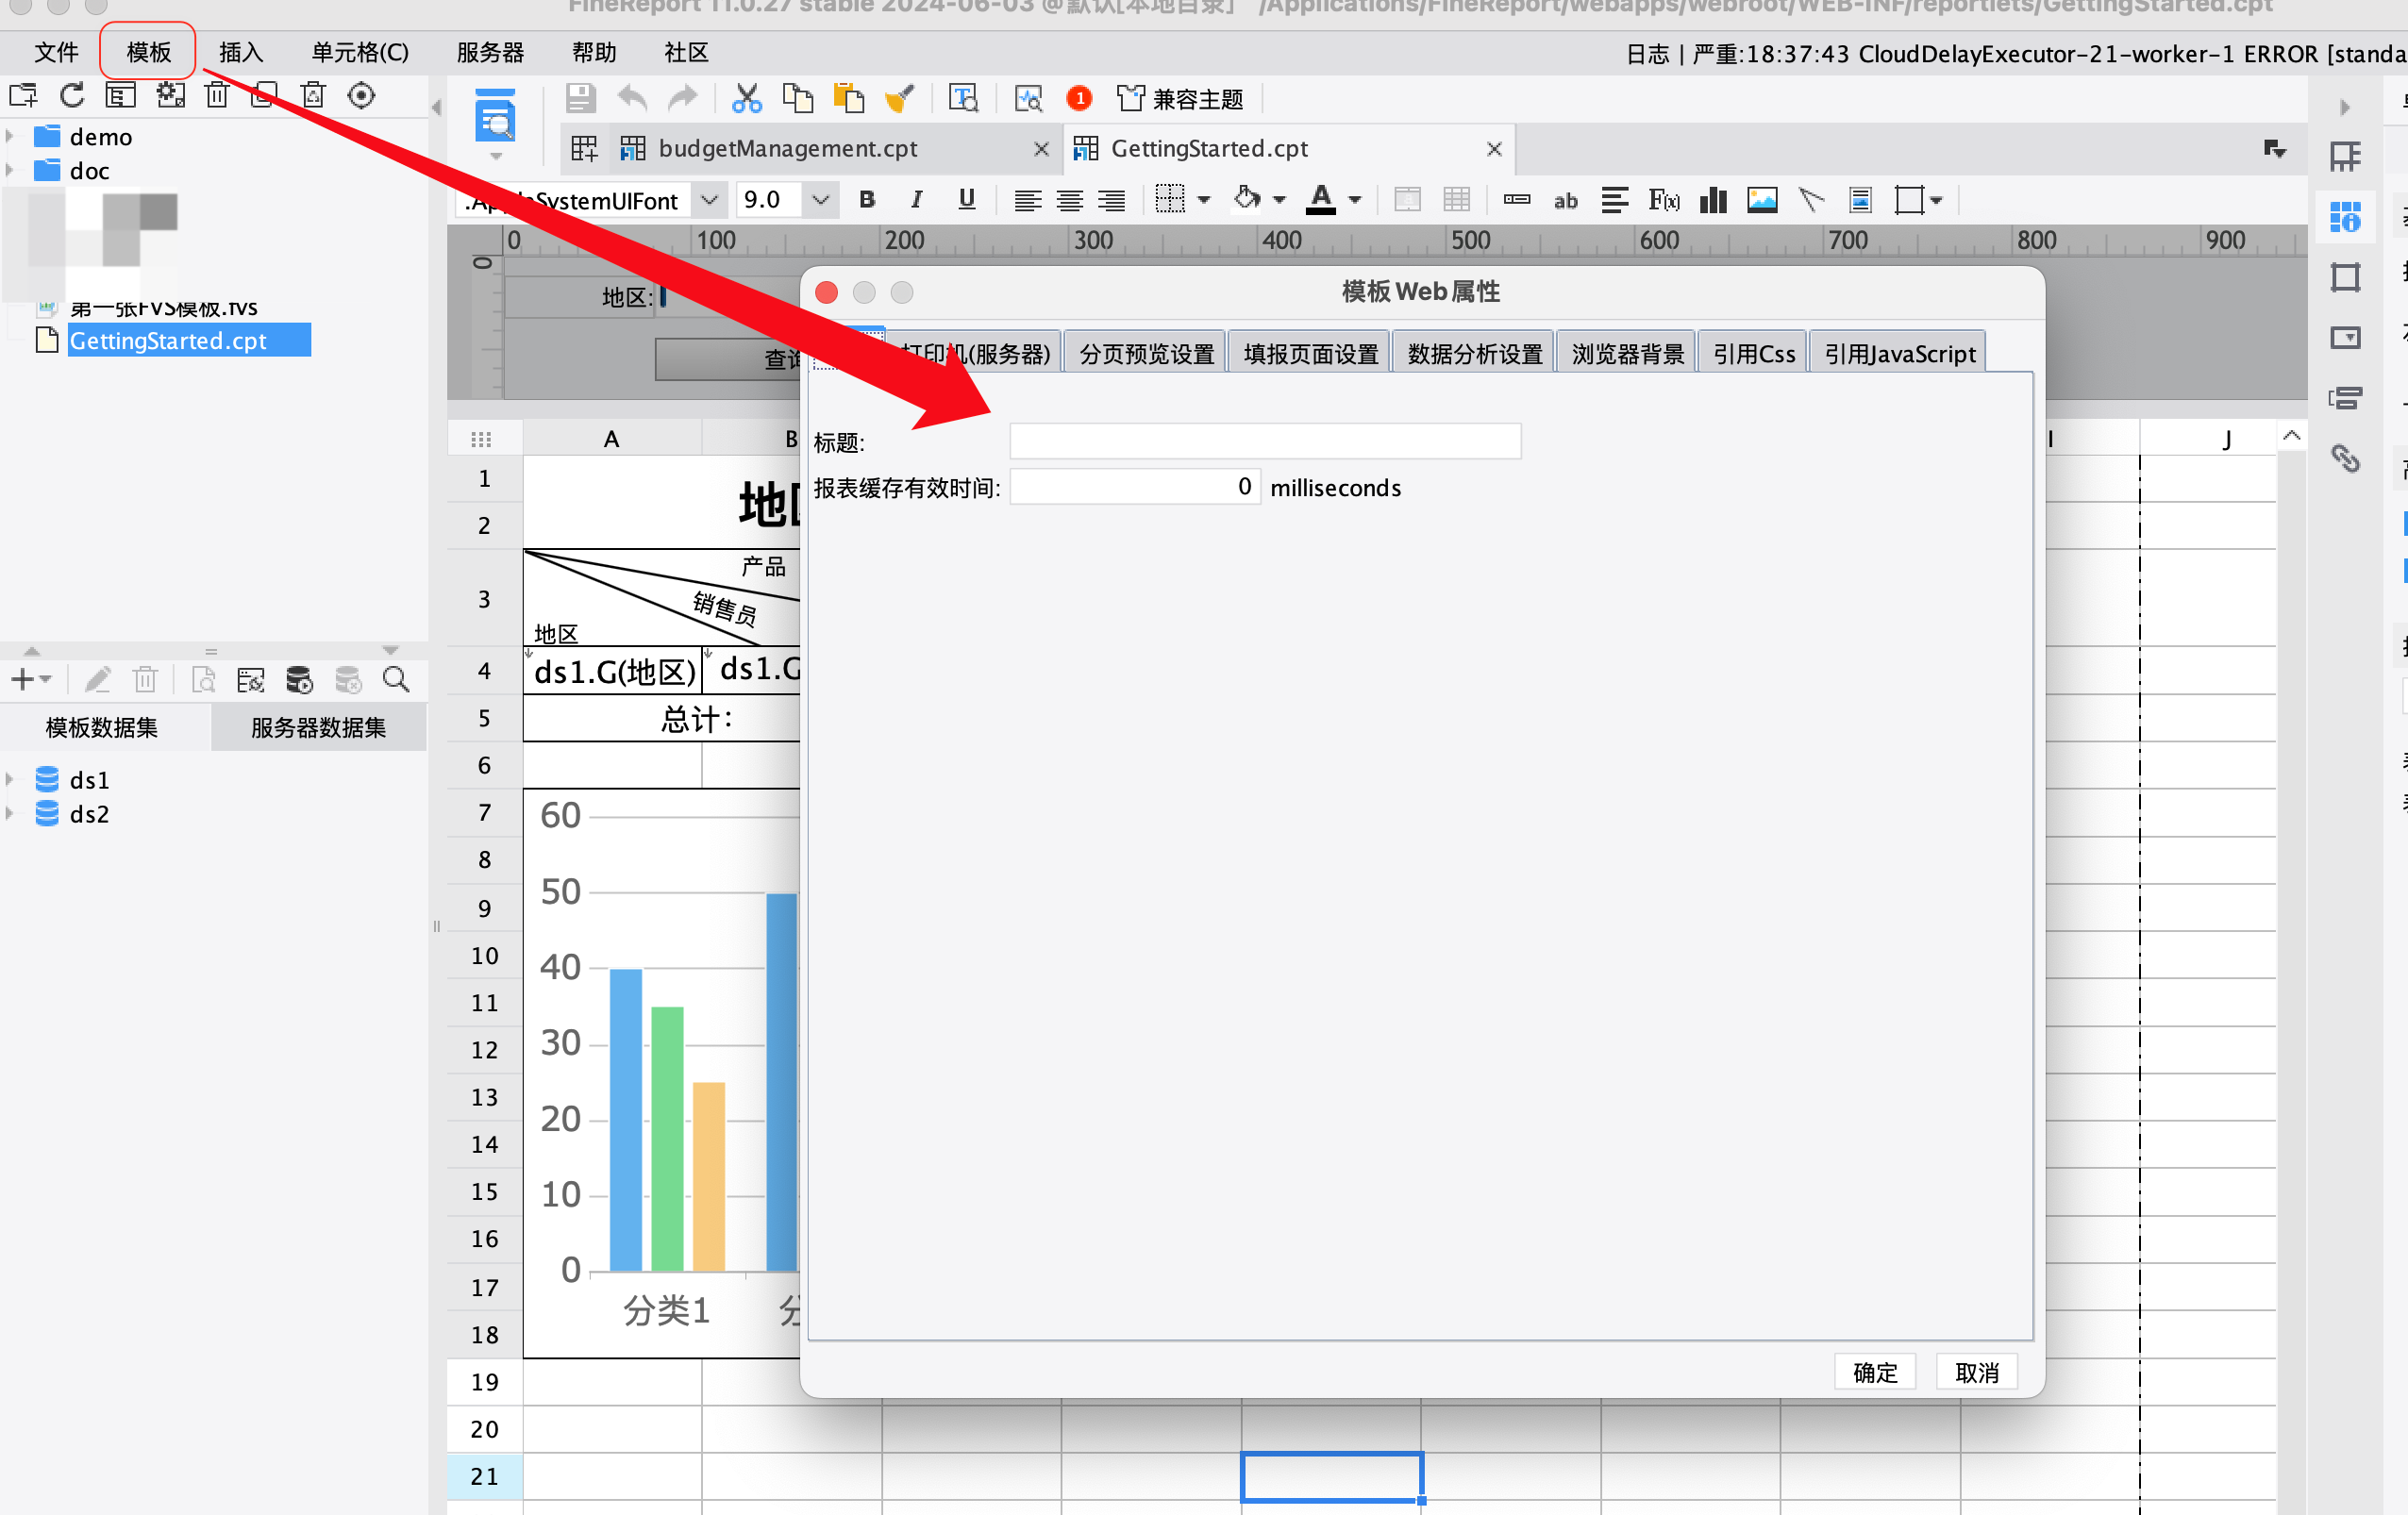Toggle underline formatting
Image resolution: width=2408 pixels, height=1515 pixels.
tap(966, 200)
